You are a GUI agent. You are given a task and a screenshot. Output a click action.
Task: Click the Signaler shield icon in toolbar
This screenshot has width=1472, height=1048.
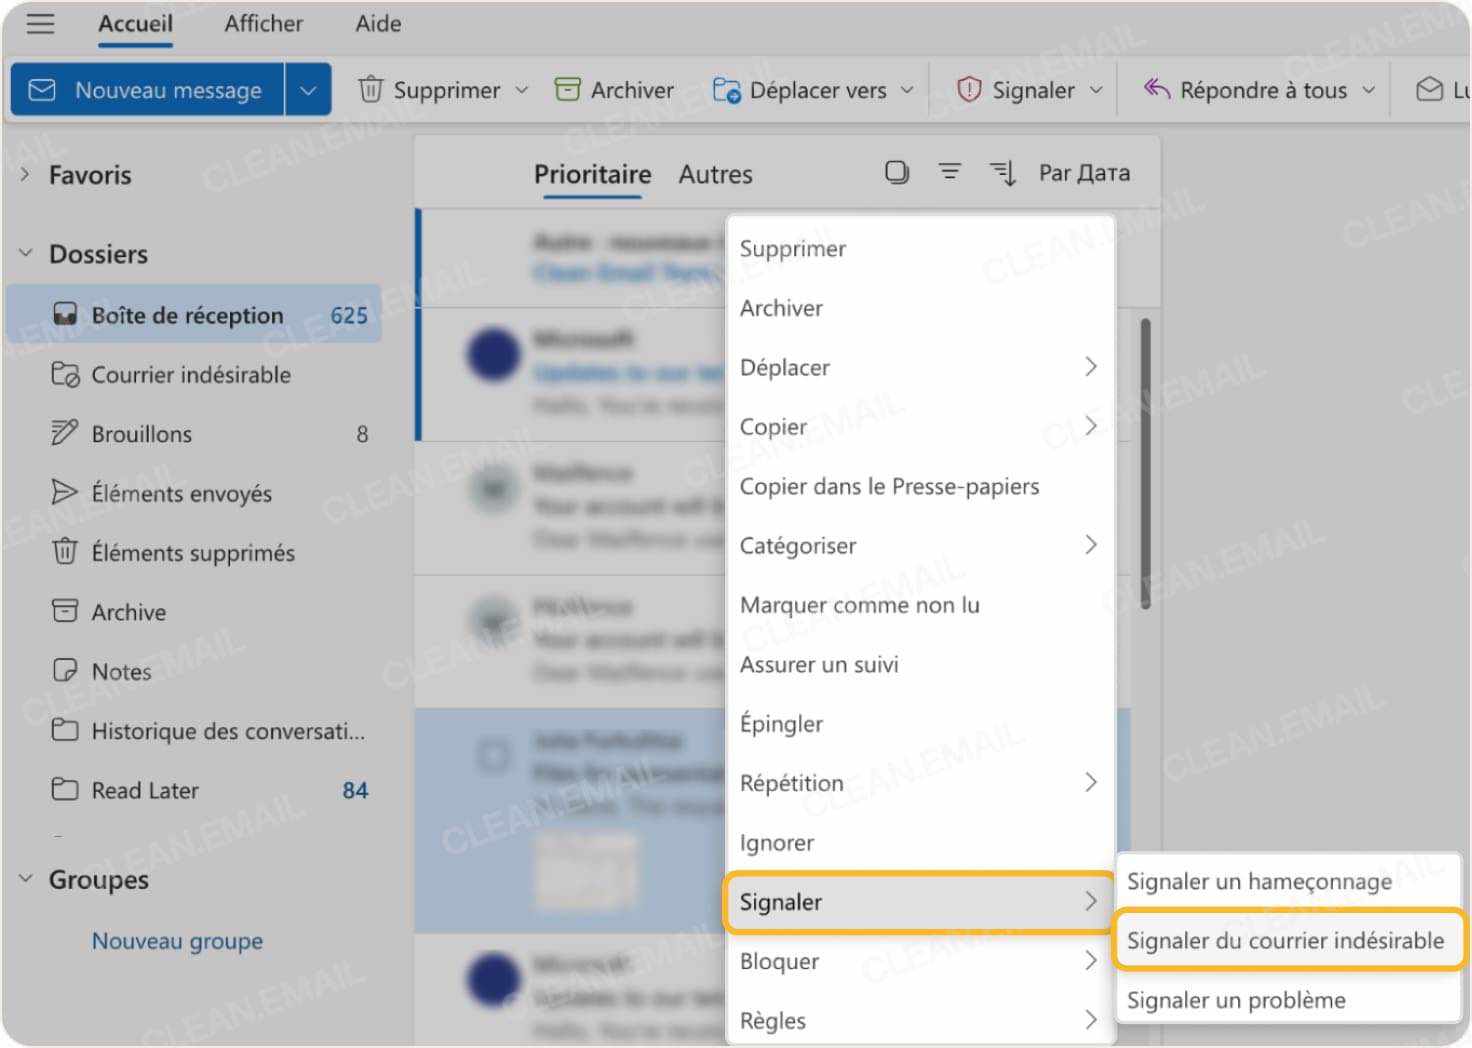[969, 90]
